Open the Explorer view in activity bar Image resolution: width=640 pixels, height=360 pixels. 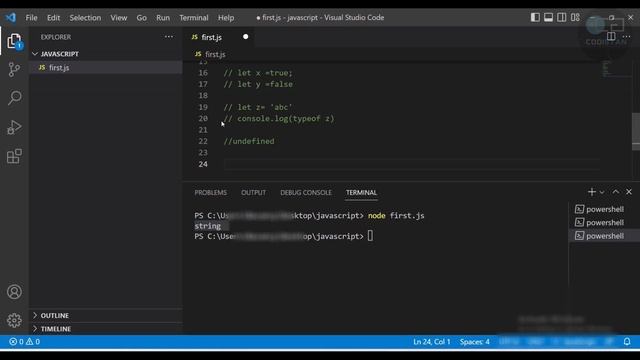coord(14,41)
